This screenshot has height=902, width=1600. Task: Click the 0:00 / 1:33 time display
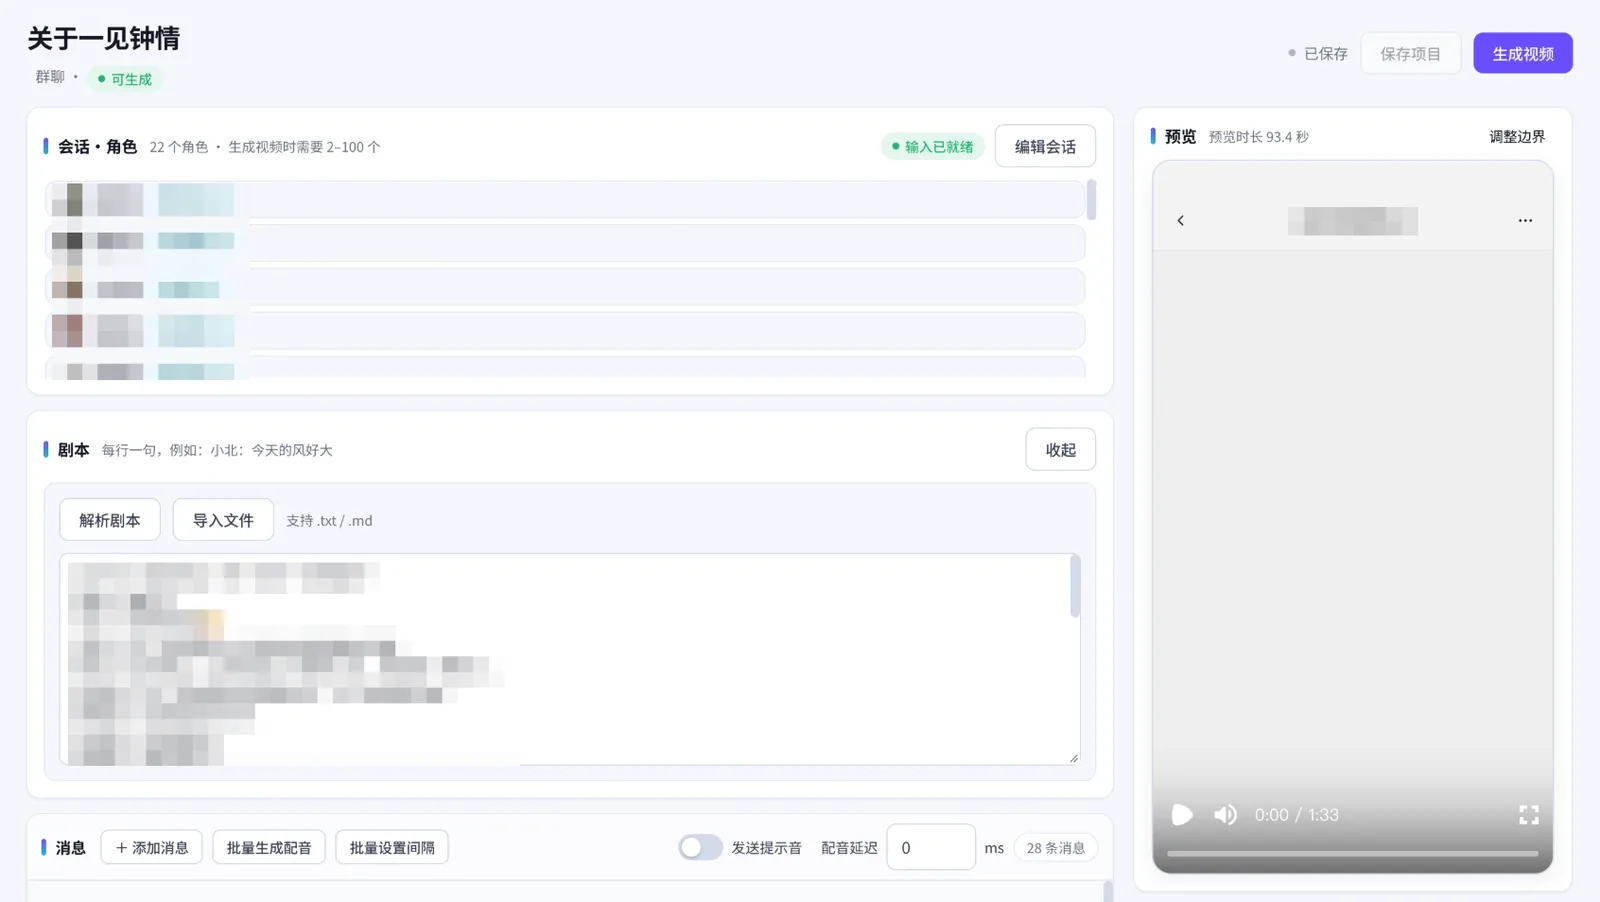[1297, 815]
